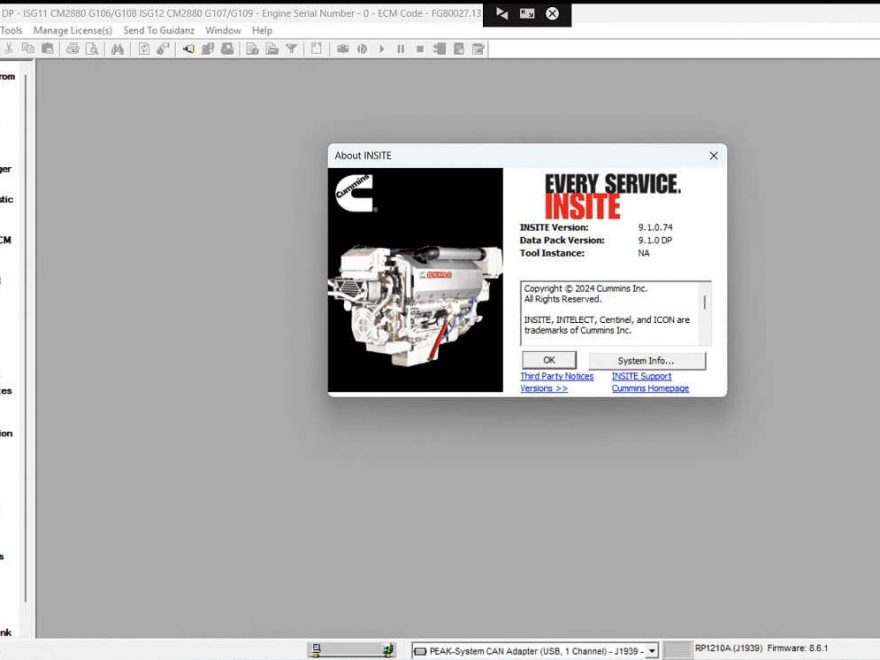Click the funnel filter icon

tap(291, 49)
